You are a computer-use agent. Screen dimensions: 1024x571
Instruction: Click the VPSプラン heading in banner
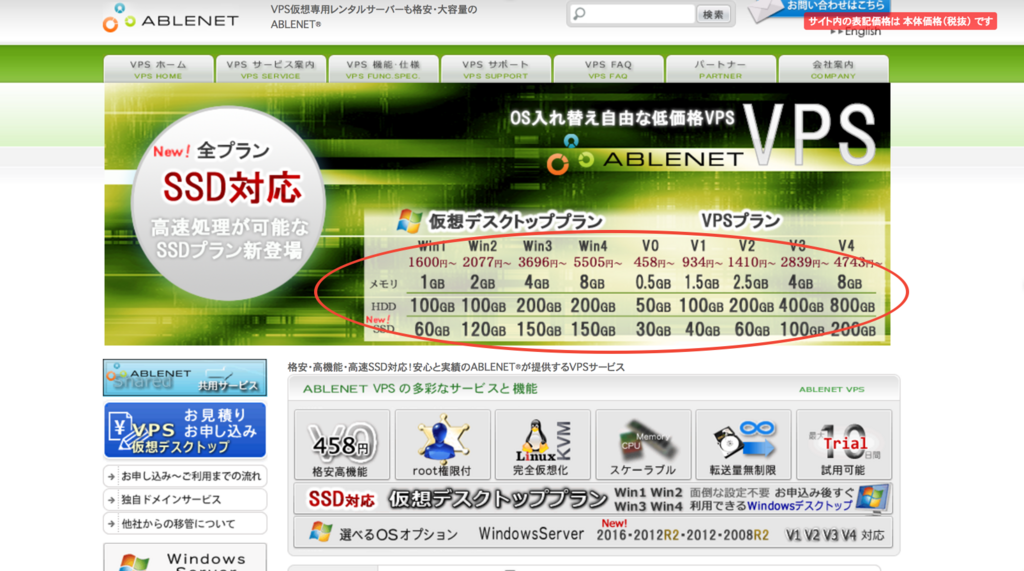pyautogui.click(x=740, y=221)
